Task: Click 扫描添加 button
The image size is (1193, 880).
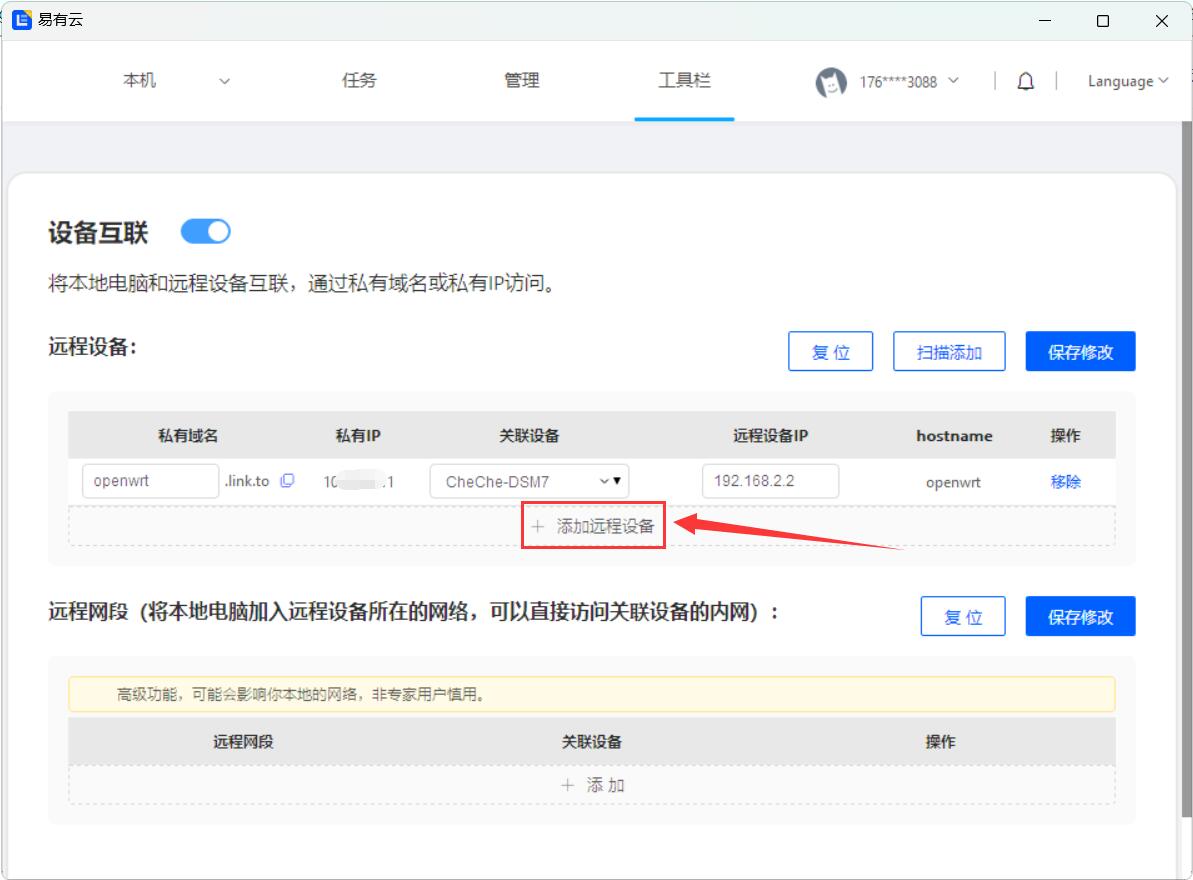Action: point(948,352)
